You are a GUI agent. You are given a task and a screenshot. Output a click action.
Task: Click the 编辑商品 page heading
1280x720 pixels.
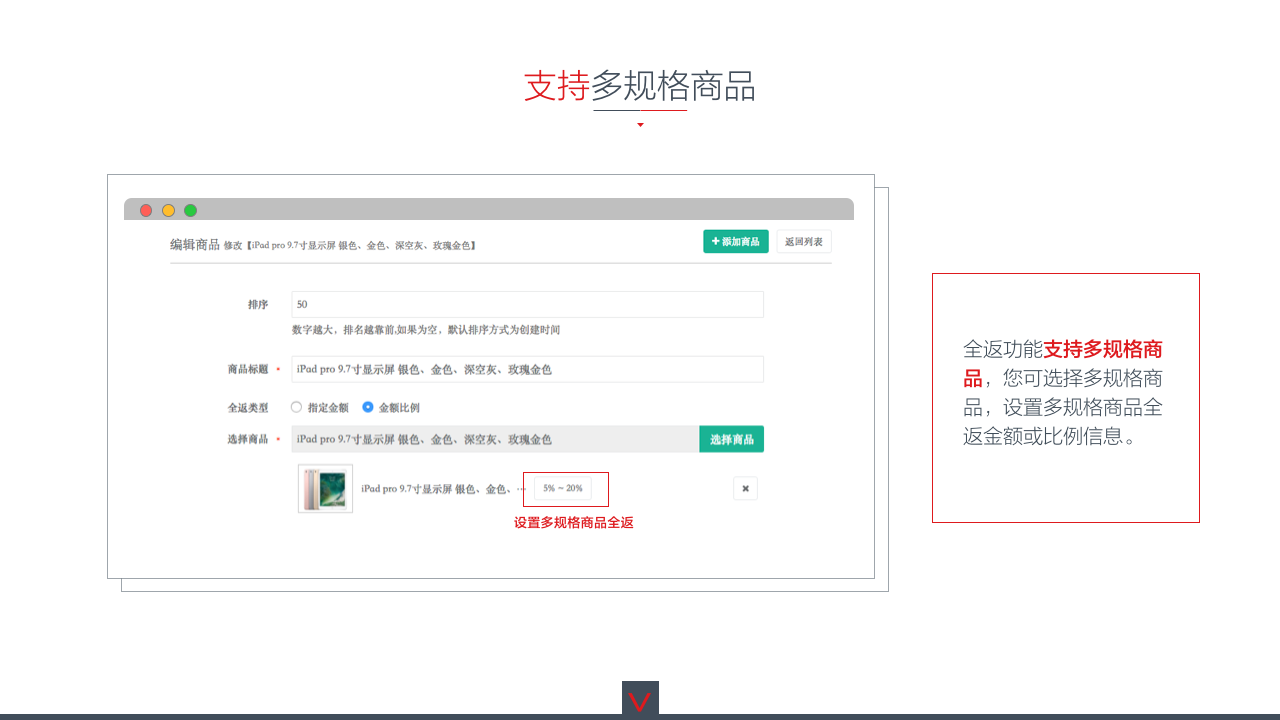coord(194,244)
